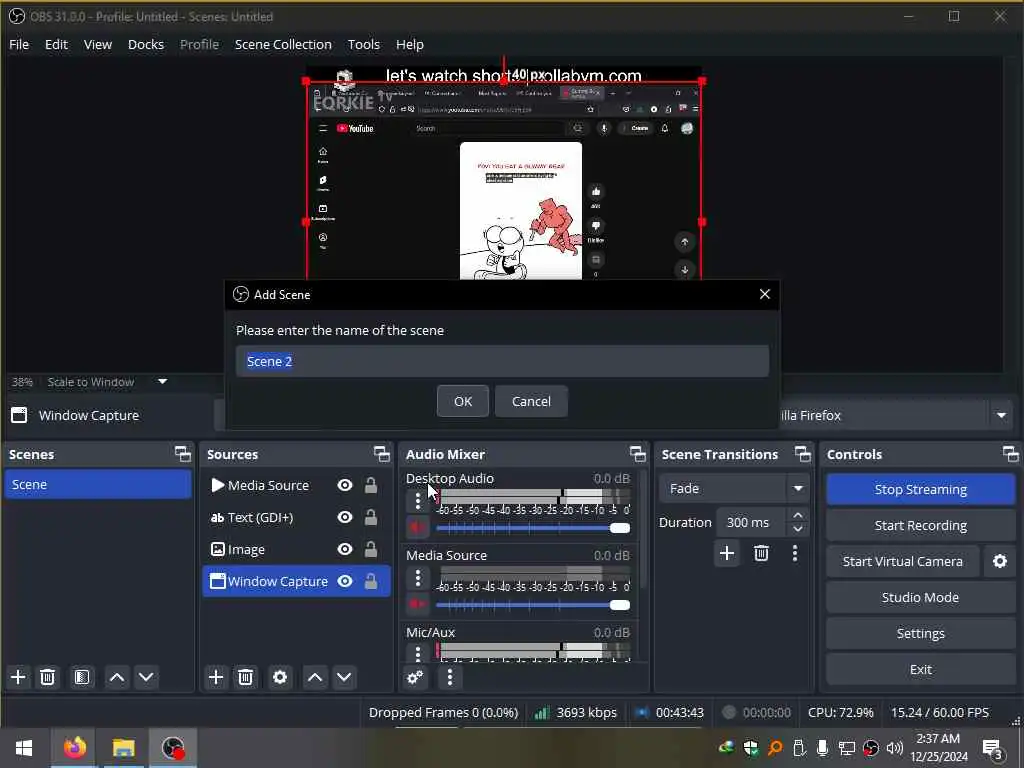Image resolution: width=1024 pixels, height=768 pixels.
Task: Move scene up with arrow in Scenes dock
Action: (x=117, y=677)
